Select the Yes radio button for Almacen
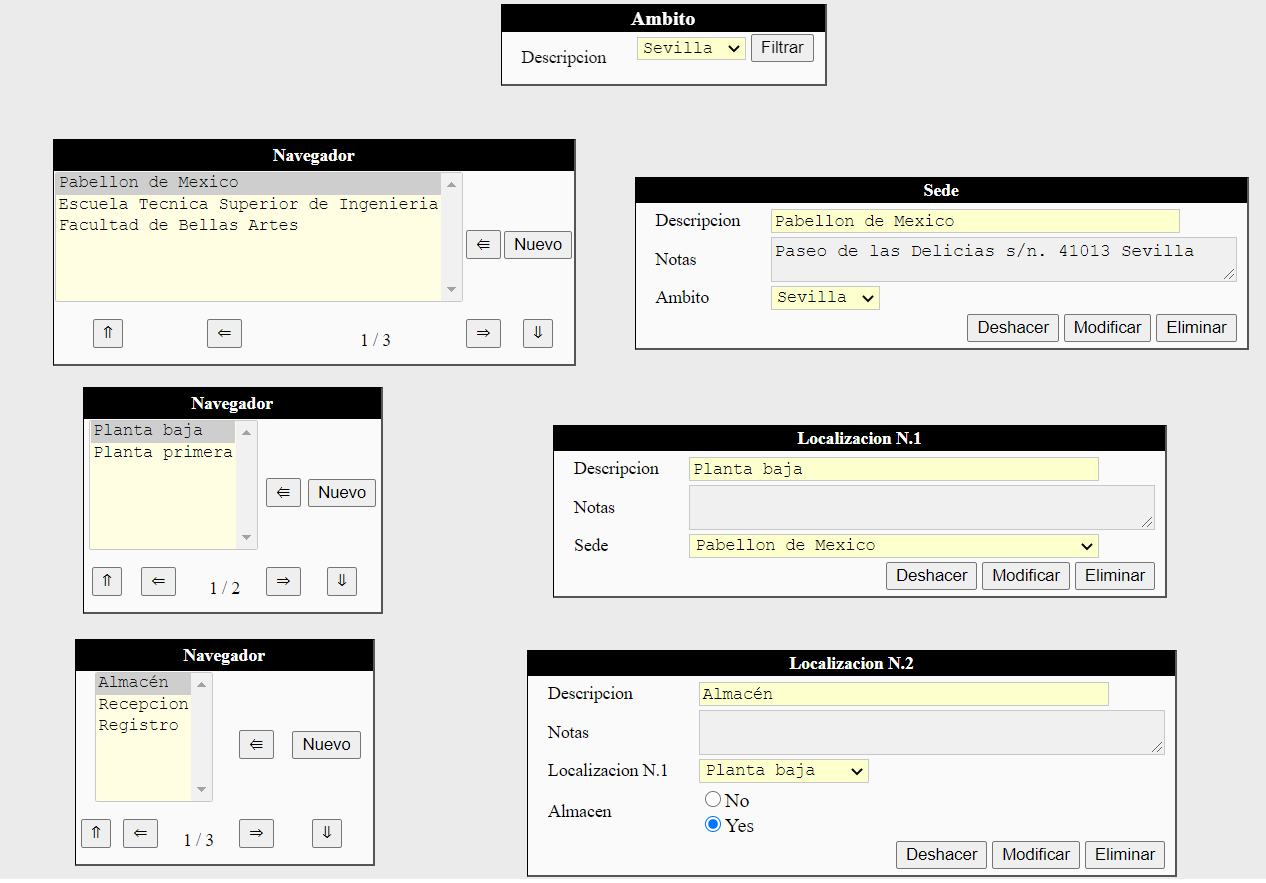This screenshot has width=1266, height=883. (713, 825)
